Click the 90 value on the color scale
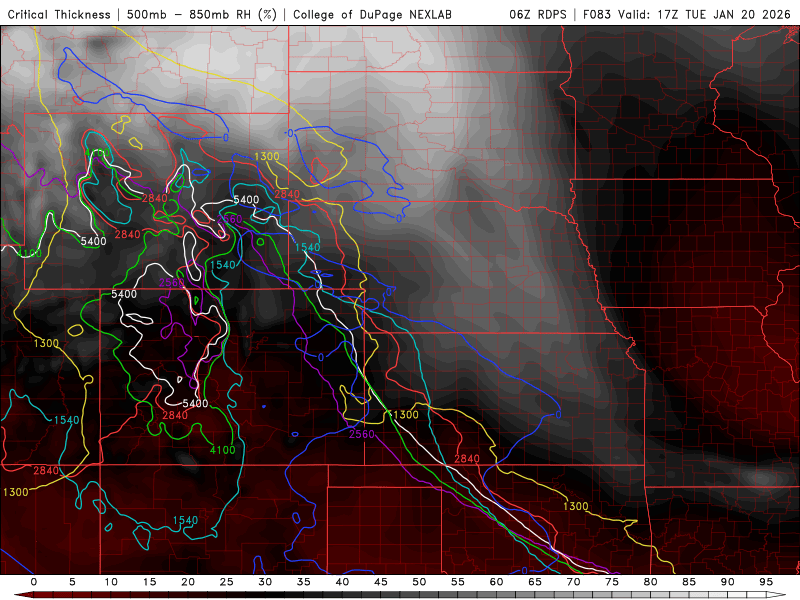 [728, 582]
